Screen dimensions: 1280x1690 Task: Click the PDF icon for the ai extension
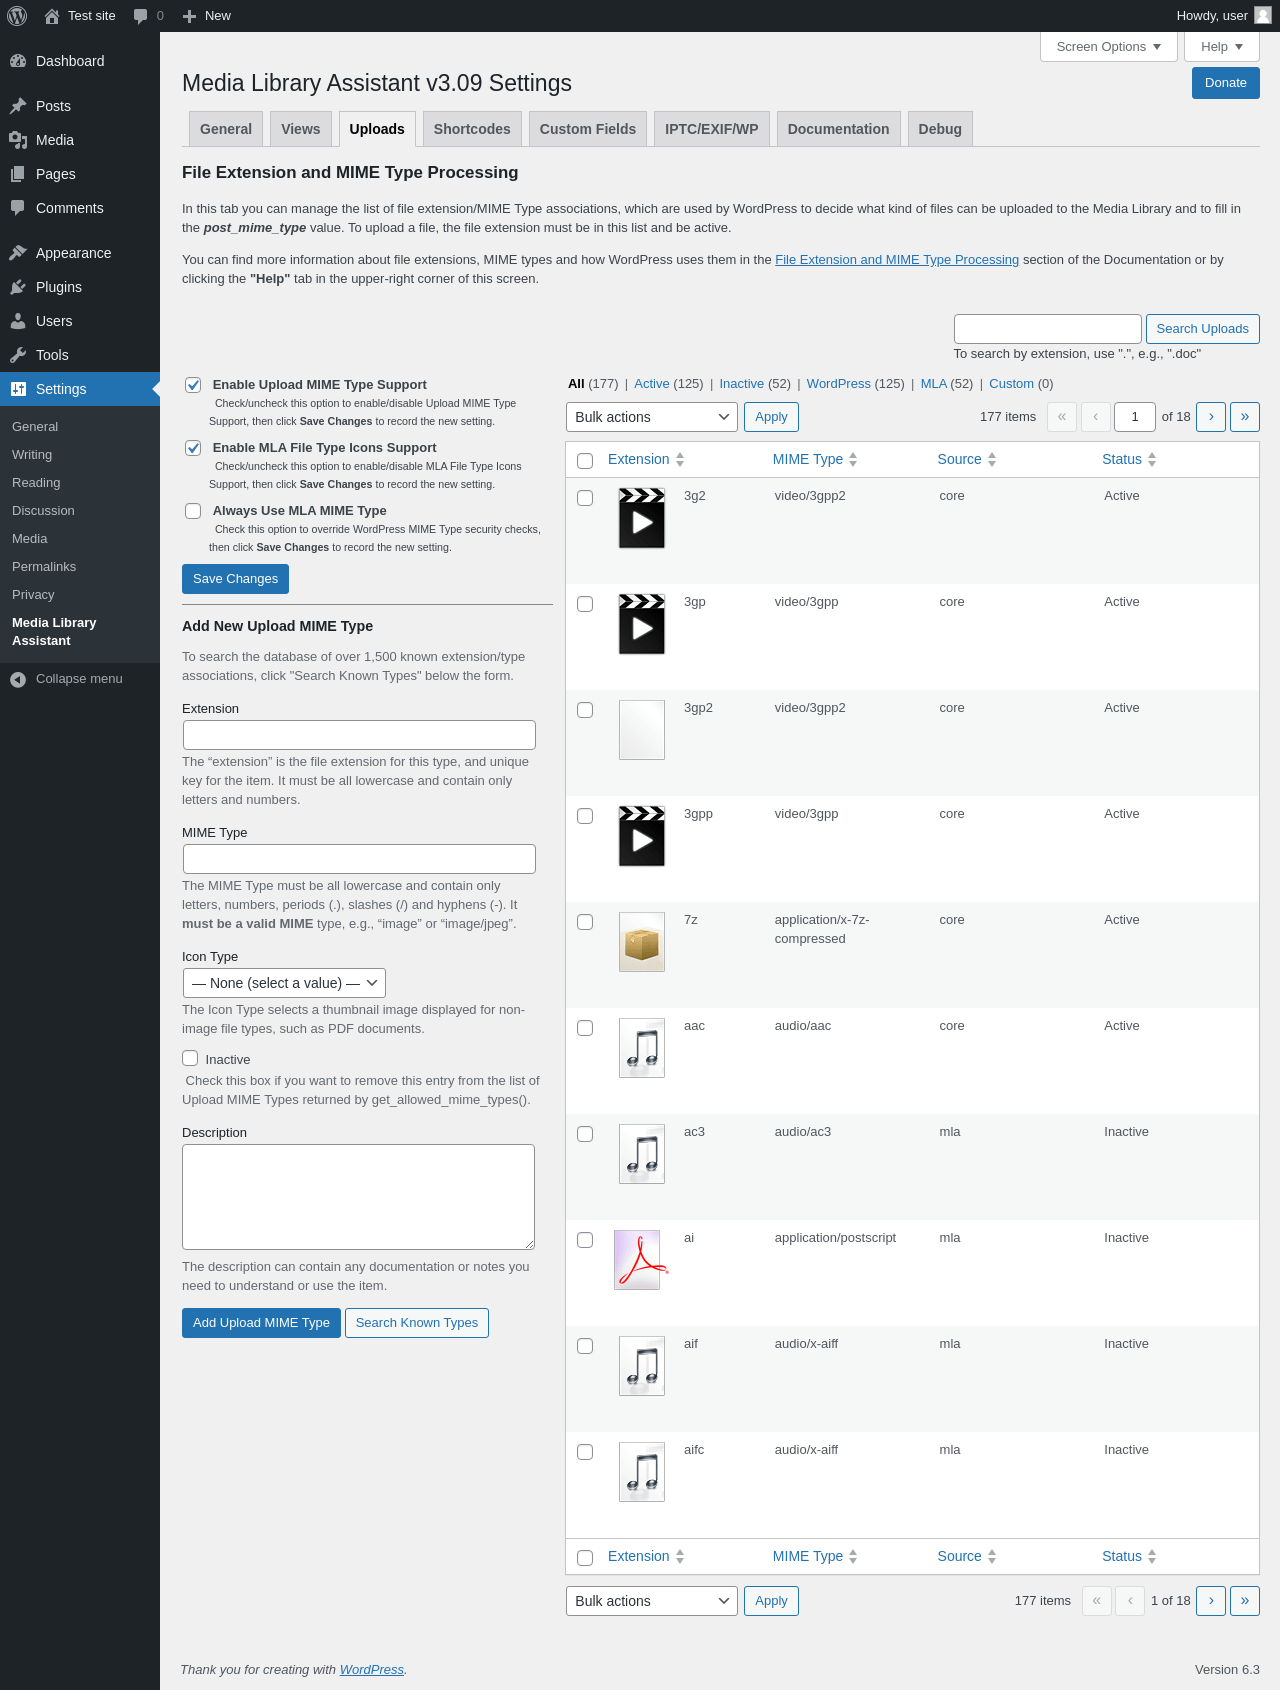pos(640,1260)
